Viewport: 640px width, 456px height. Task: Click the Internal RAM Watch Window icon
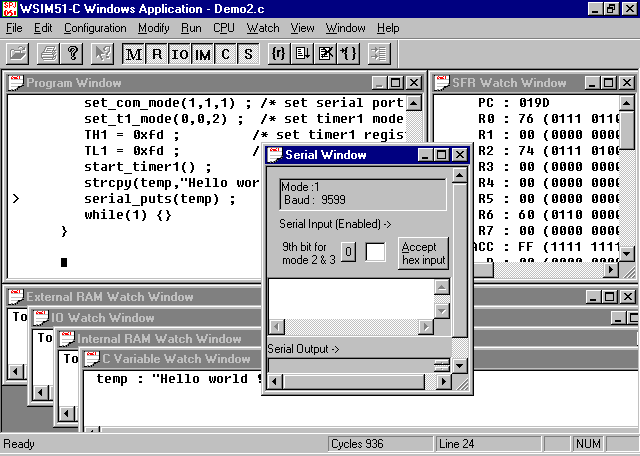(67, 338)
